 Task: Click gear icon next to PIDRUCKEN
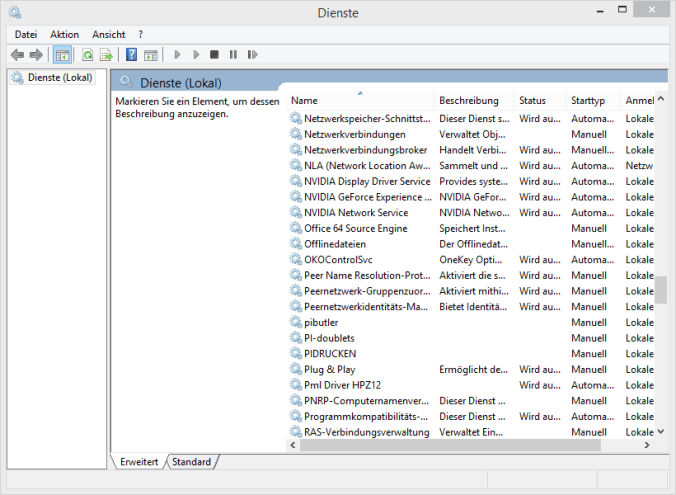[x=295, y=354]
